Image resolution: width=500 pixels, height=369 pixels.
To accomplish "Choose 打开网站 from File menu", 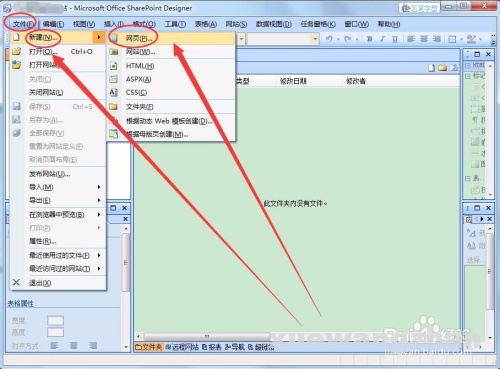I will 58,65.
